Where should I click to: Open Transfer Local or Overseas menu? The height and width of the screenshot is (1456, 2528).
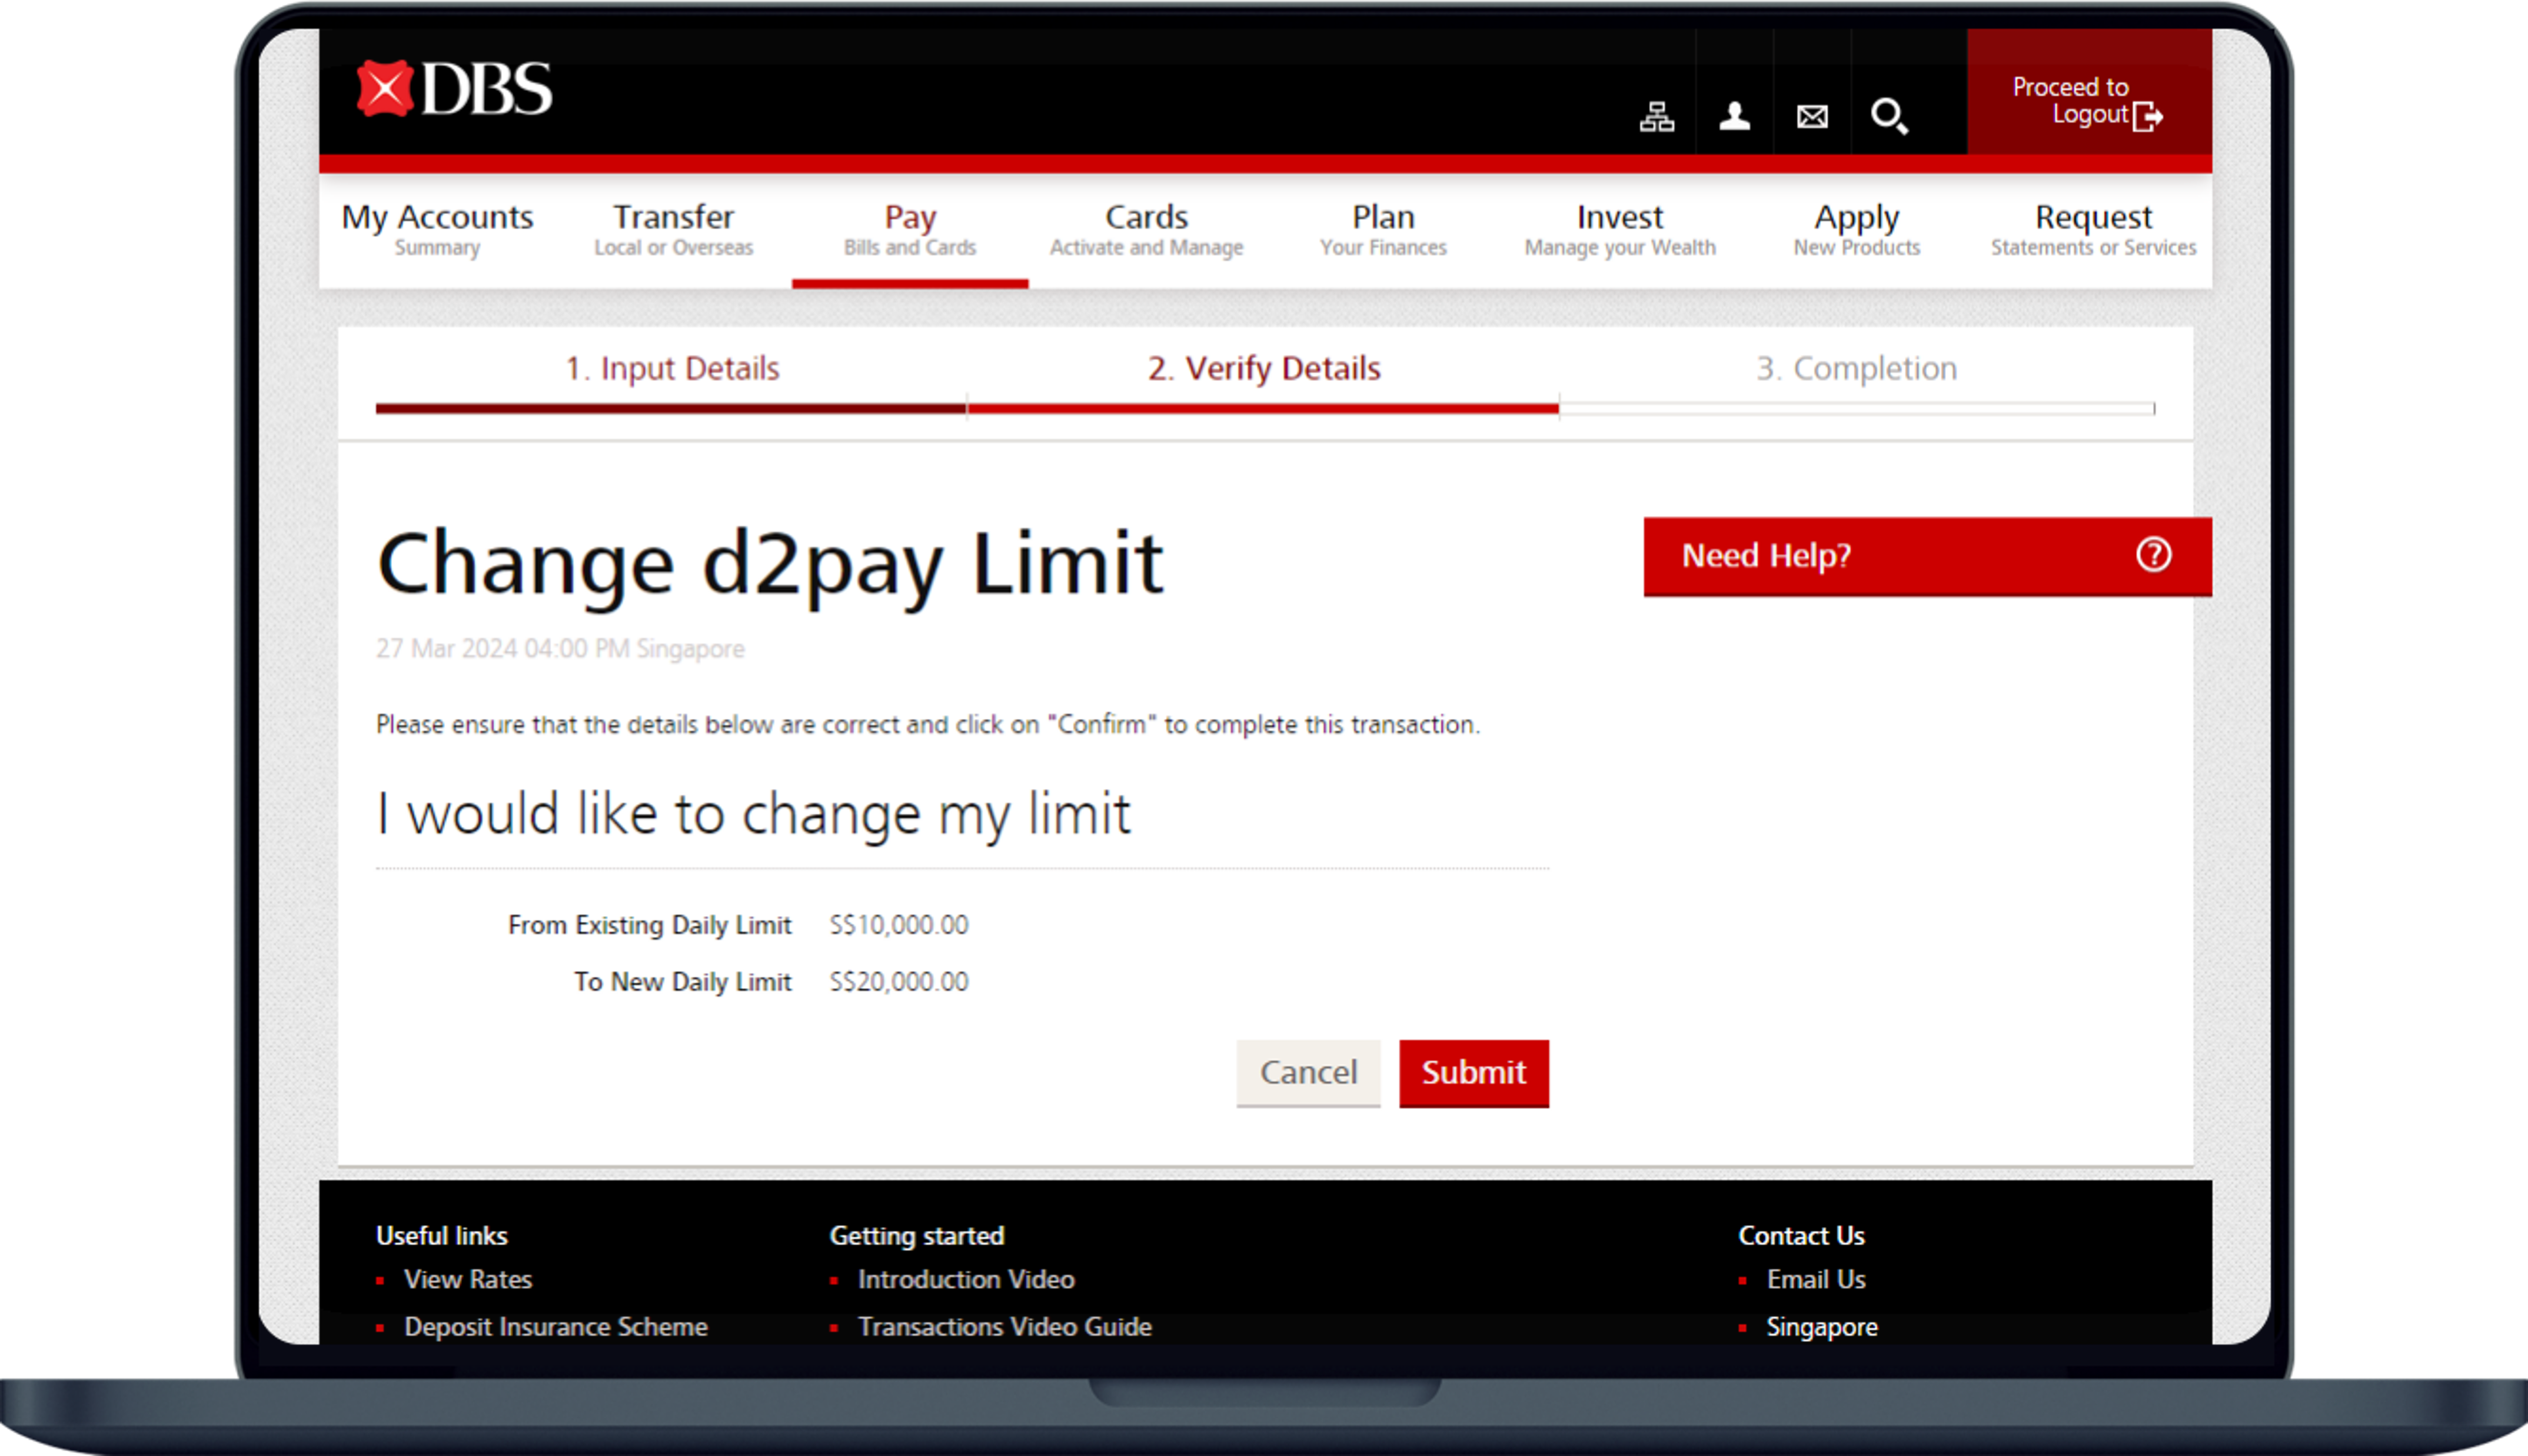click(673, 230)
